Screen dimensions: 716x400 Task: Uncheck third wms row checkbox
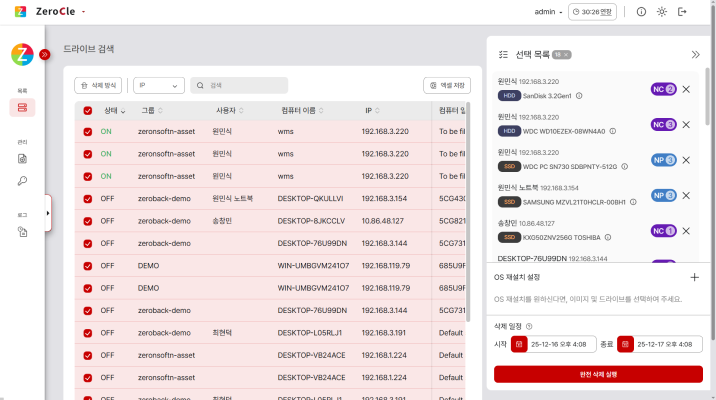coord(88,177)
